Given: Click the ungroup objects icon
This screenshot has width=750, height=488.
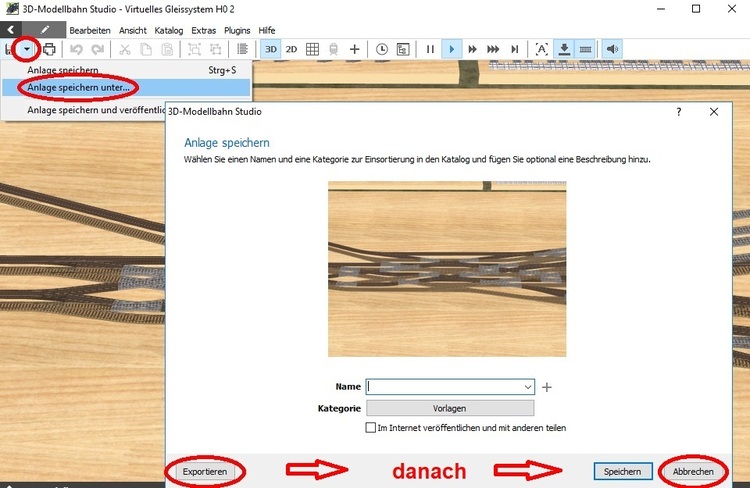Looking at the screenshot, I should click(x=215, y=49).
